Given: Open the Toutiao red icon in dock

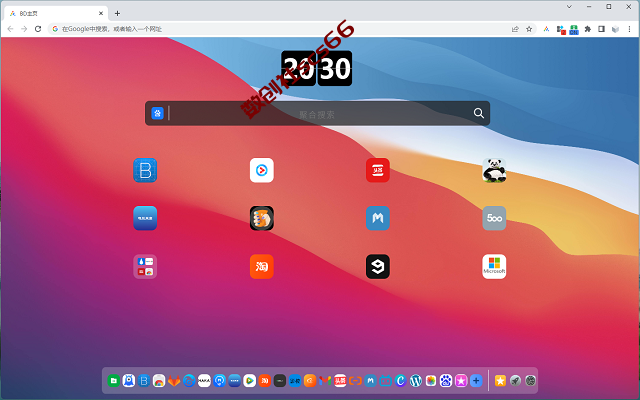Looking at the screenshot, I should pyautogui.click(x=340, y=381).
